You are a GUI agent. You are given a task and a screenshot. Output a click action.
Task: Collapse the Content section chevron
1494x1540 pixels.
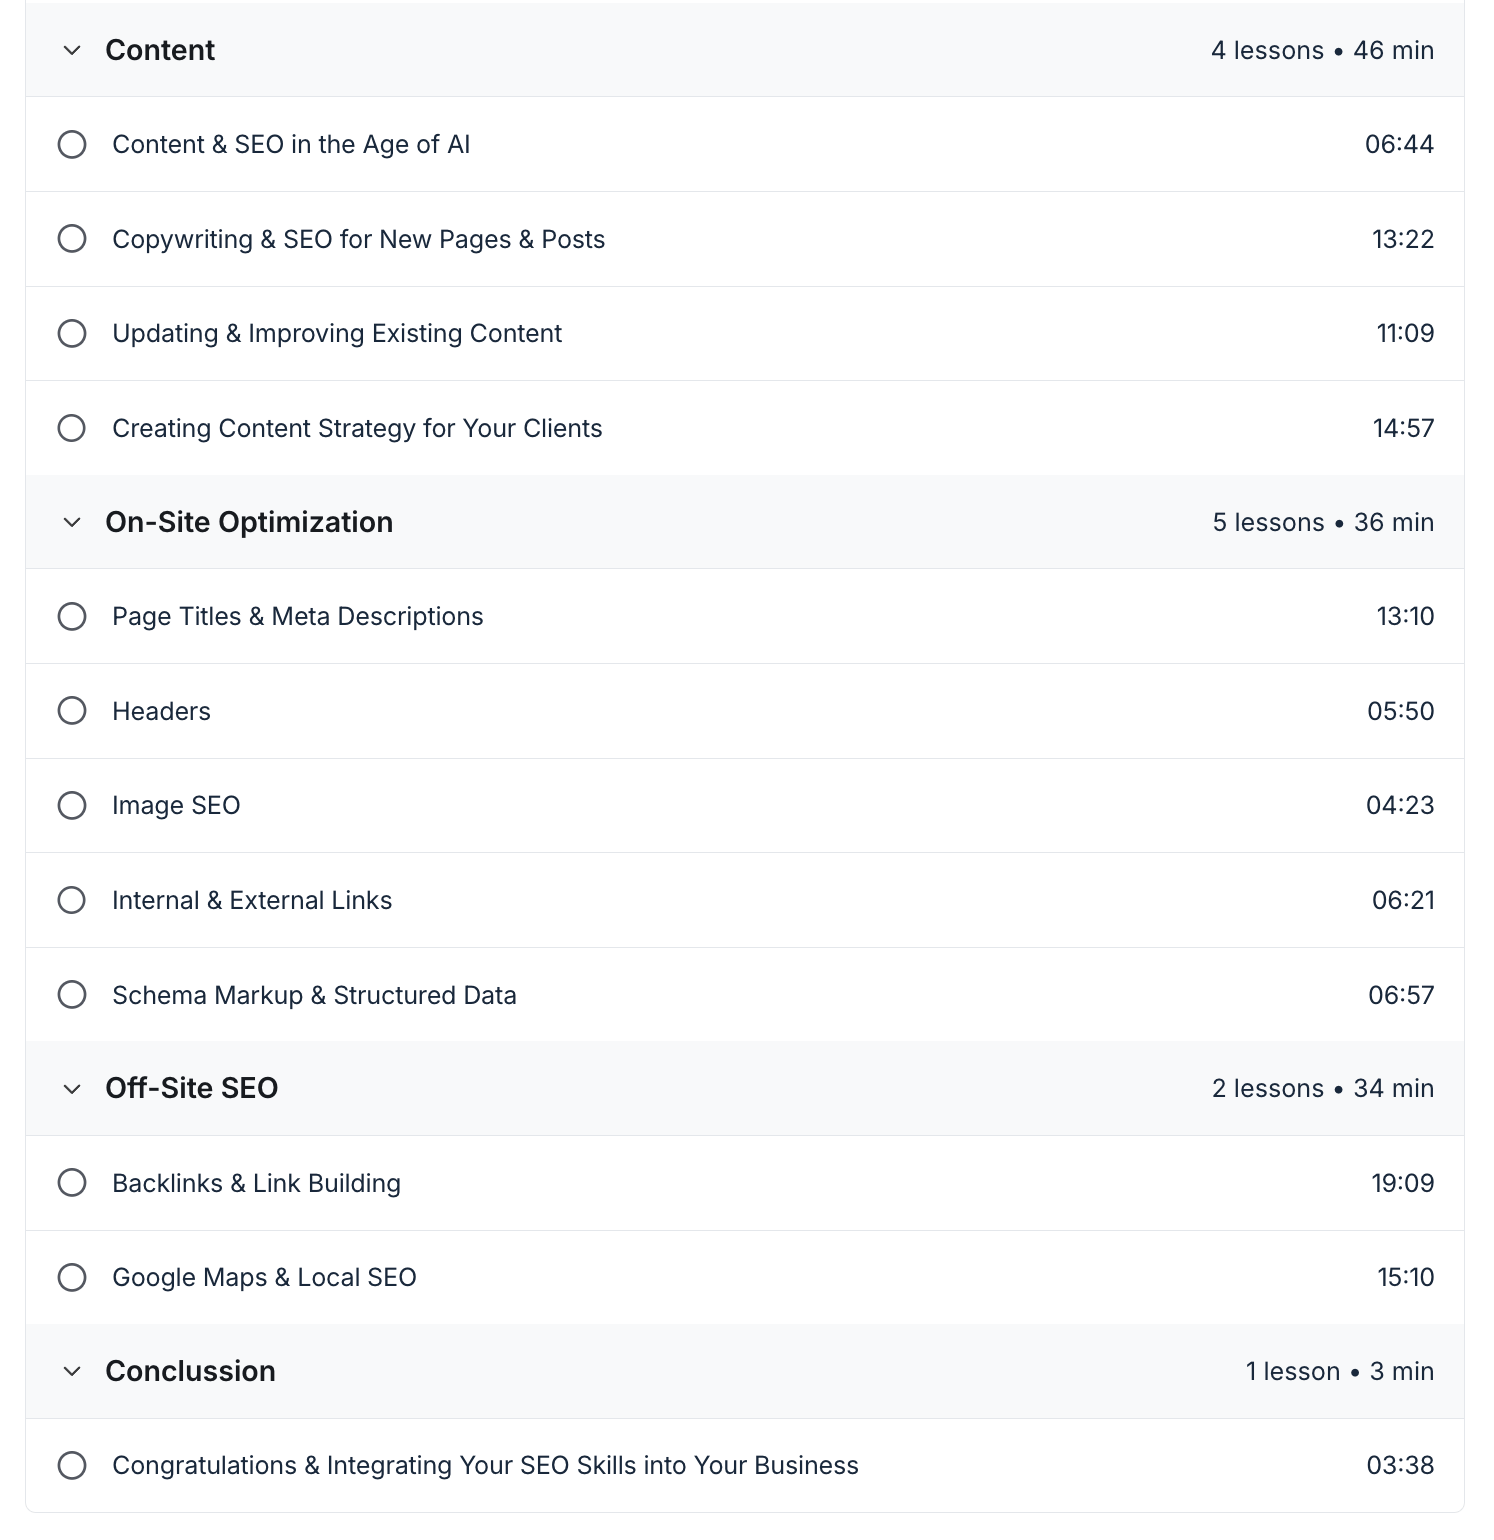click(72, 50)
